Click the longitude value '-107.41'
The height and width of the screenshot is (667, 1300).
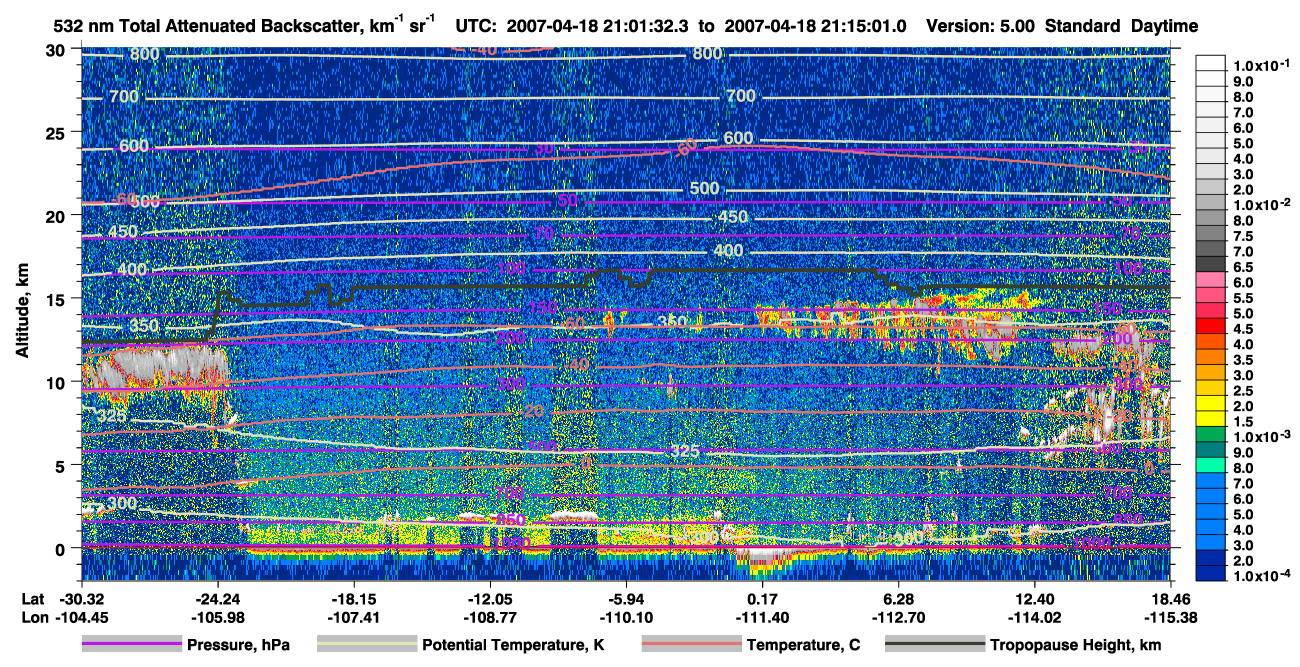[x=353, y=617]
